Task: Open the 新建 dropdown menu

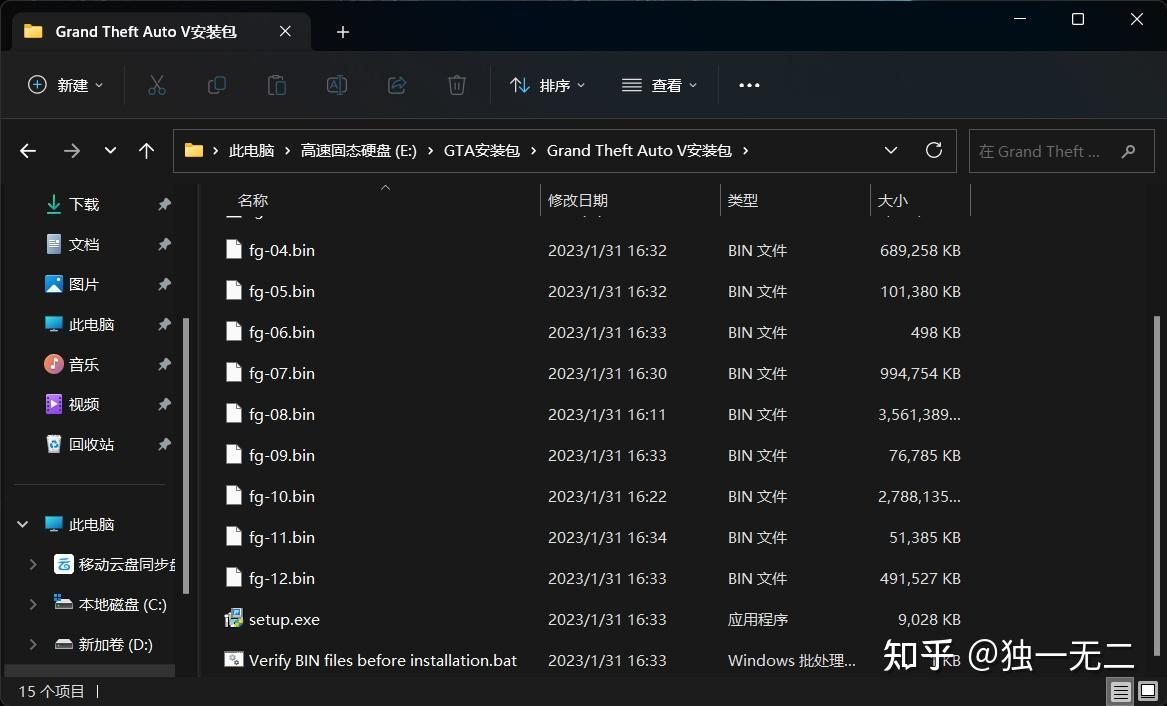Action: [x=65, y=85]
